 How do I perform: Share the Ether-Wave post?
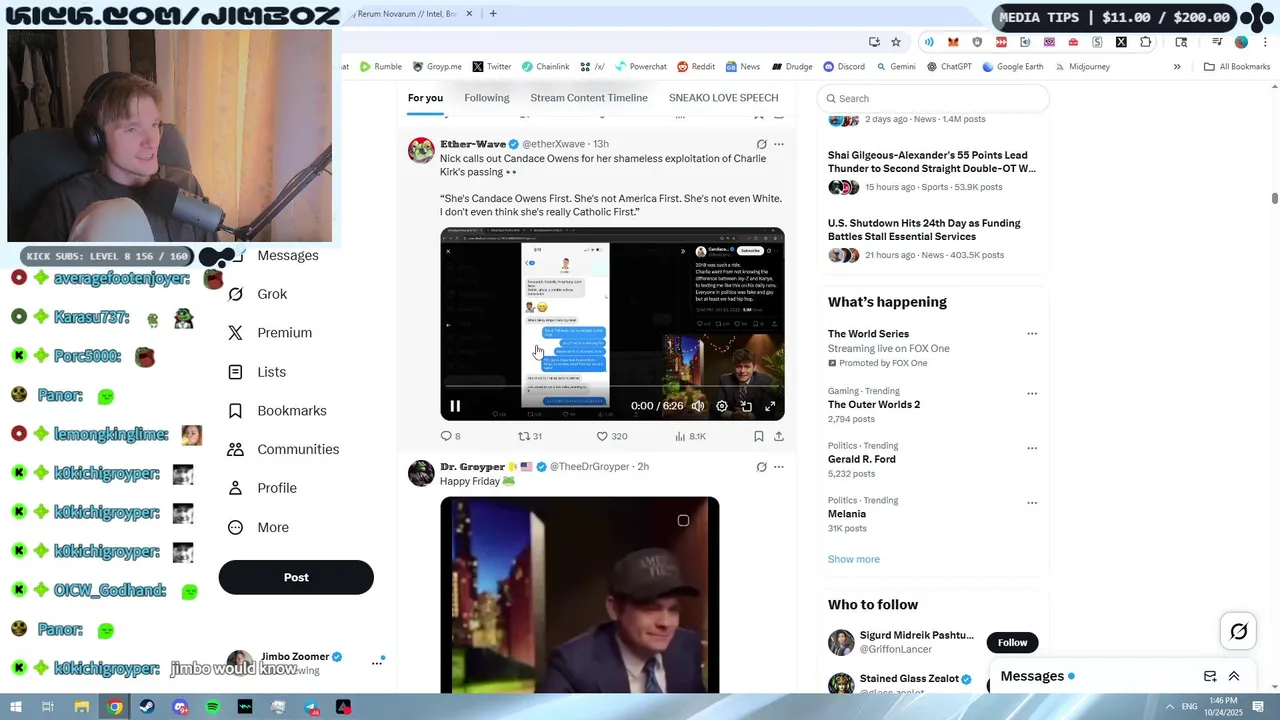pos(779,436)
